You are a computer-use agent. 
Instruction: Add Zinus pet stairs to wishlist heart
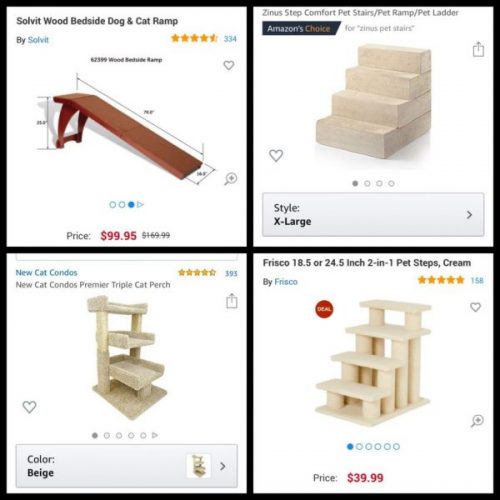pyautogui.click(x=276, y=155)
